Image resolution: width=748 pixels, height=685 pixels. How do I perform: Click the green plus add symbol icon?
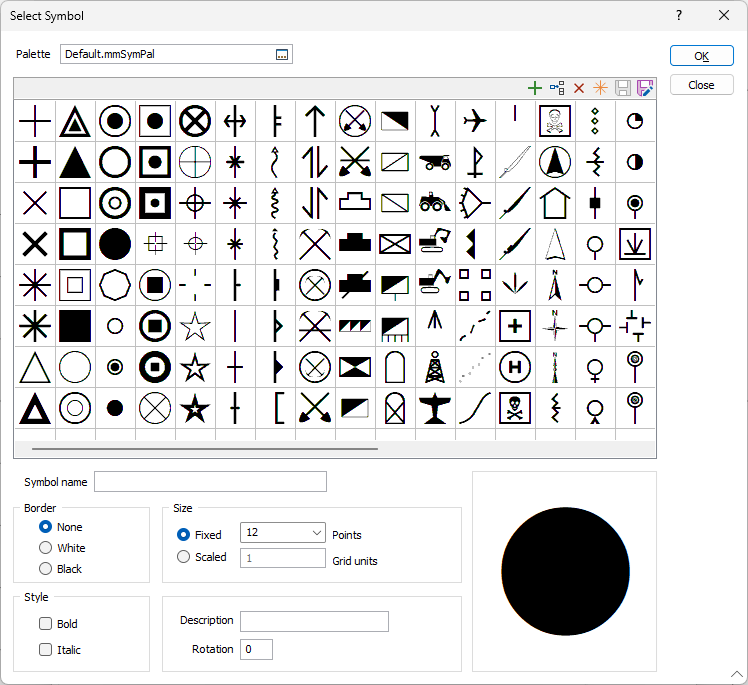(535, 88)
